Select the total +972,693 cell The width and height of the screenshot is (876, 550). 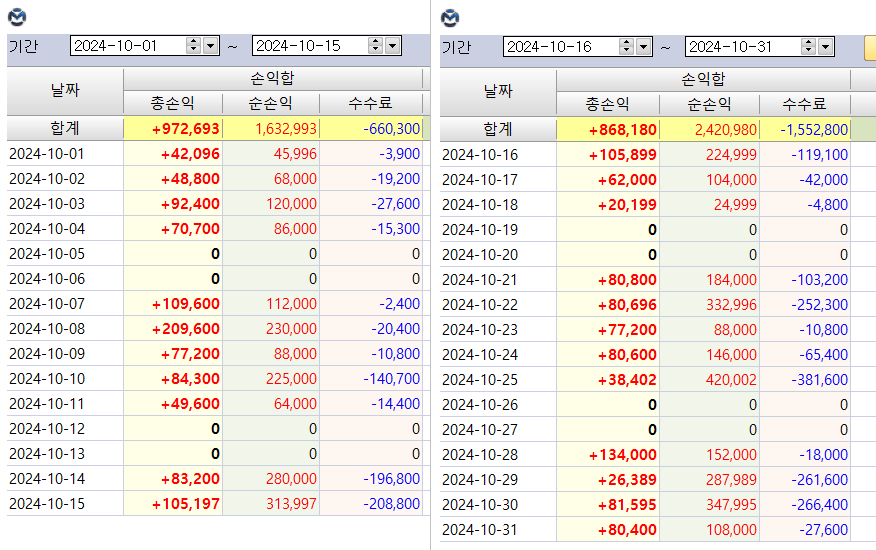[x=173, y=129]
